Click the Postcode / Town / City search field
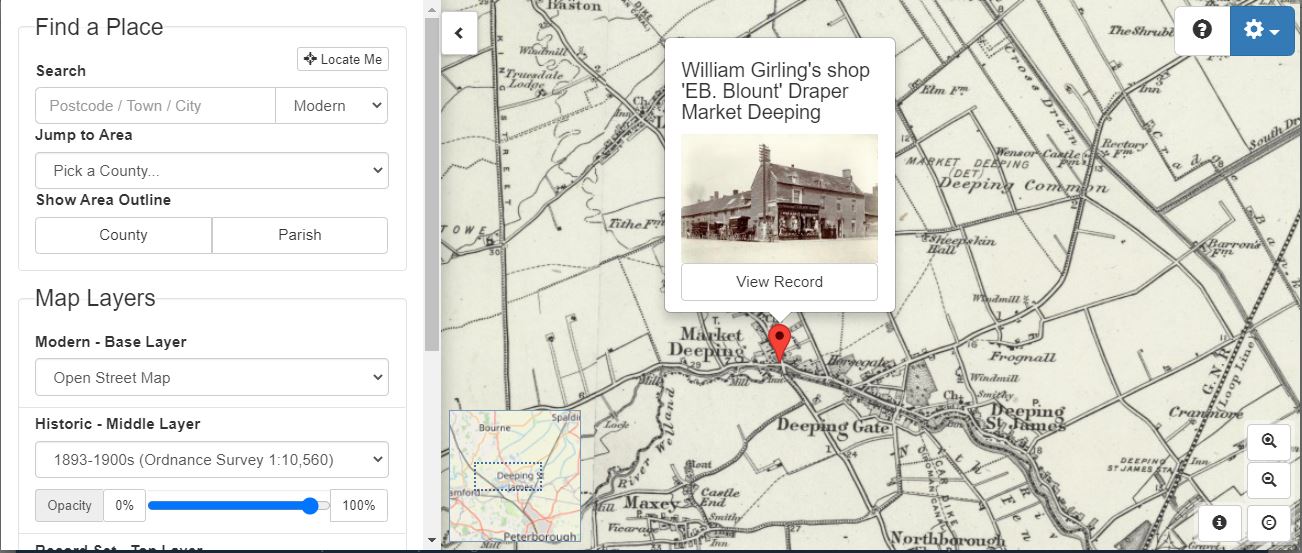 pyautogui.click(x=155, y=106)
